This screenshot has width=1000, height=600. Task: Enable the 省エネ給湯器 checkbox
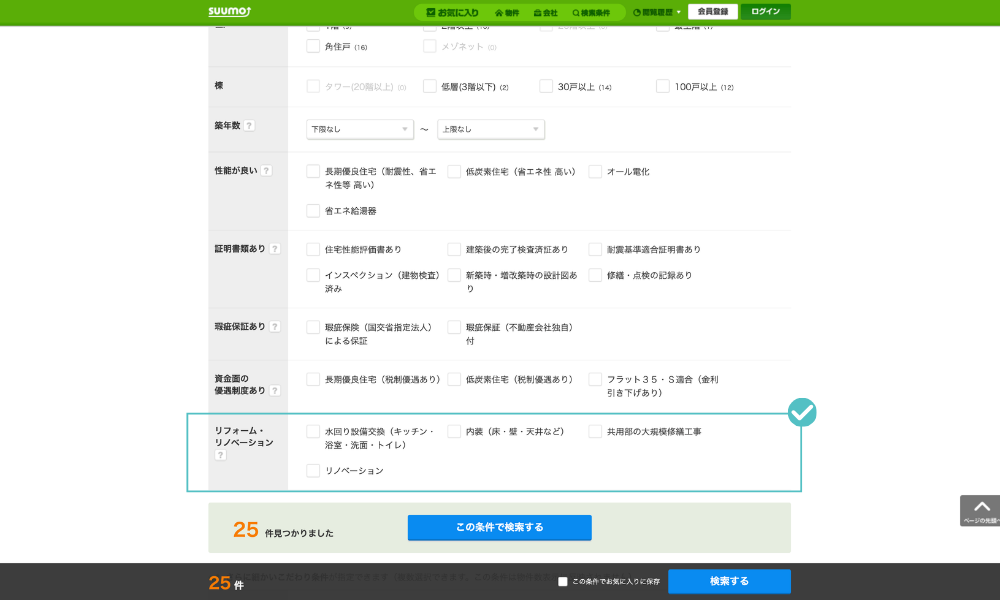(x=313, y=210)
